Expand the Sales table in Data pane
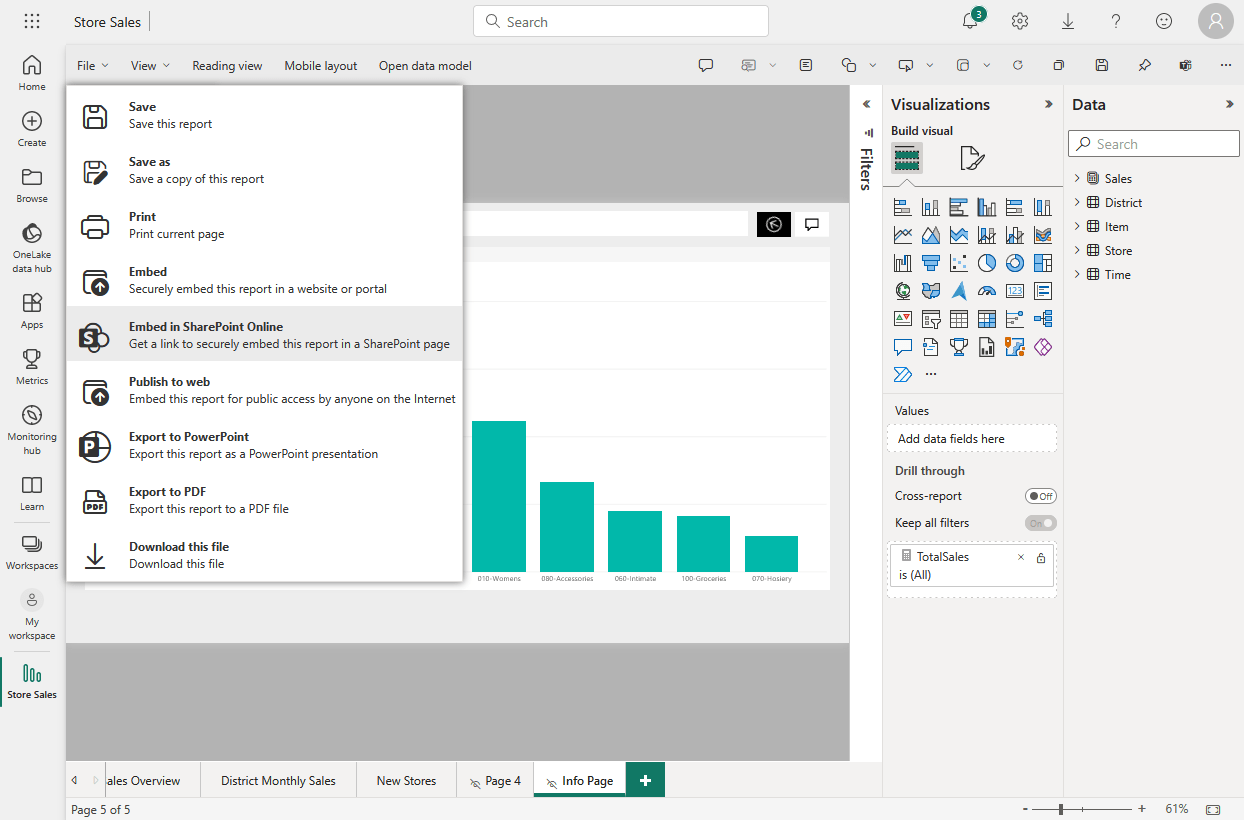The image size is (1244, 820). pyautogui.click(x=1077, y=178)
